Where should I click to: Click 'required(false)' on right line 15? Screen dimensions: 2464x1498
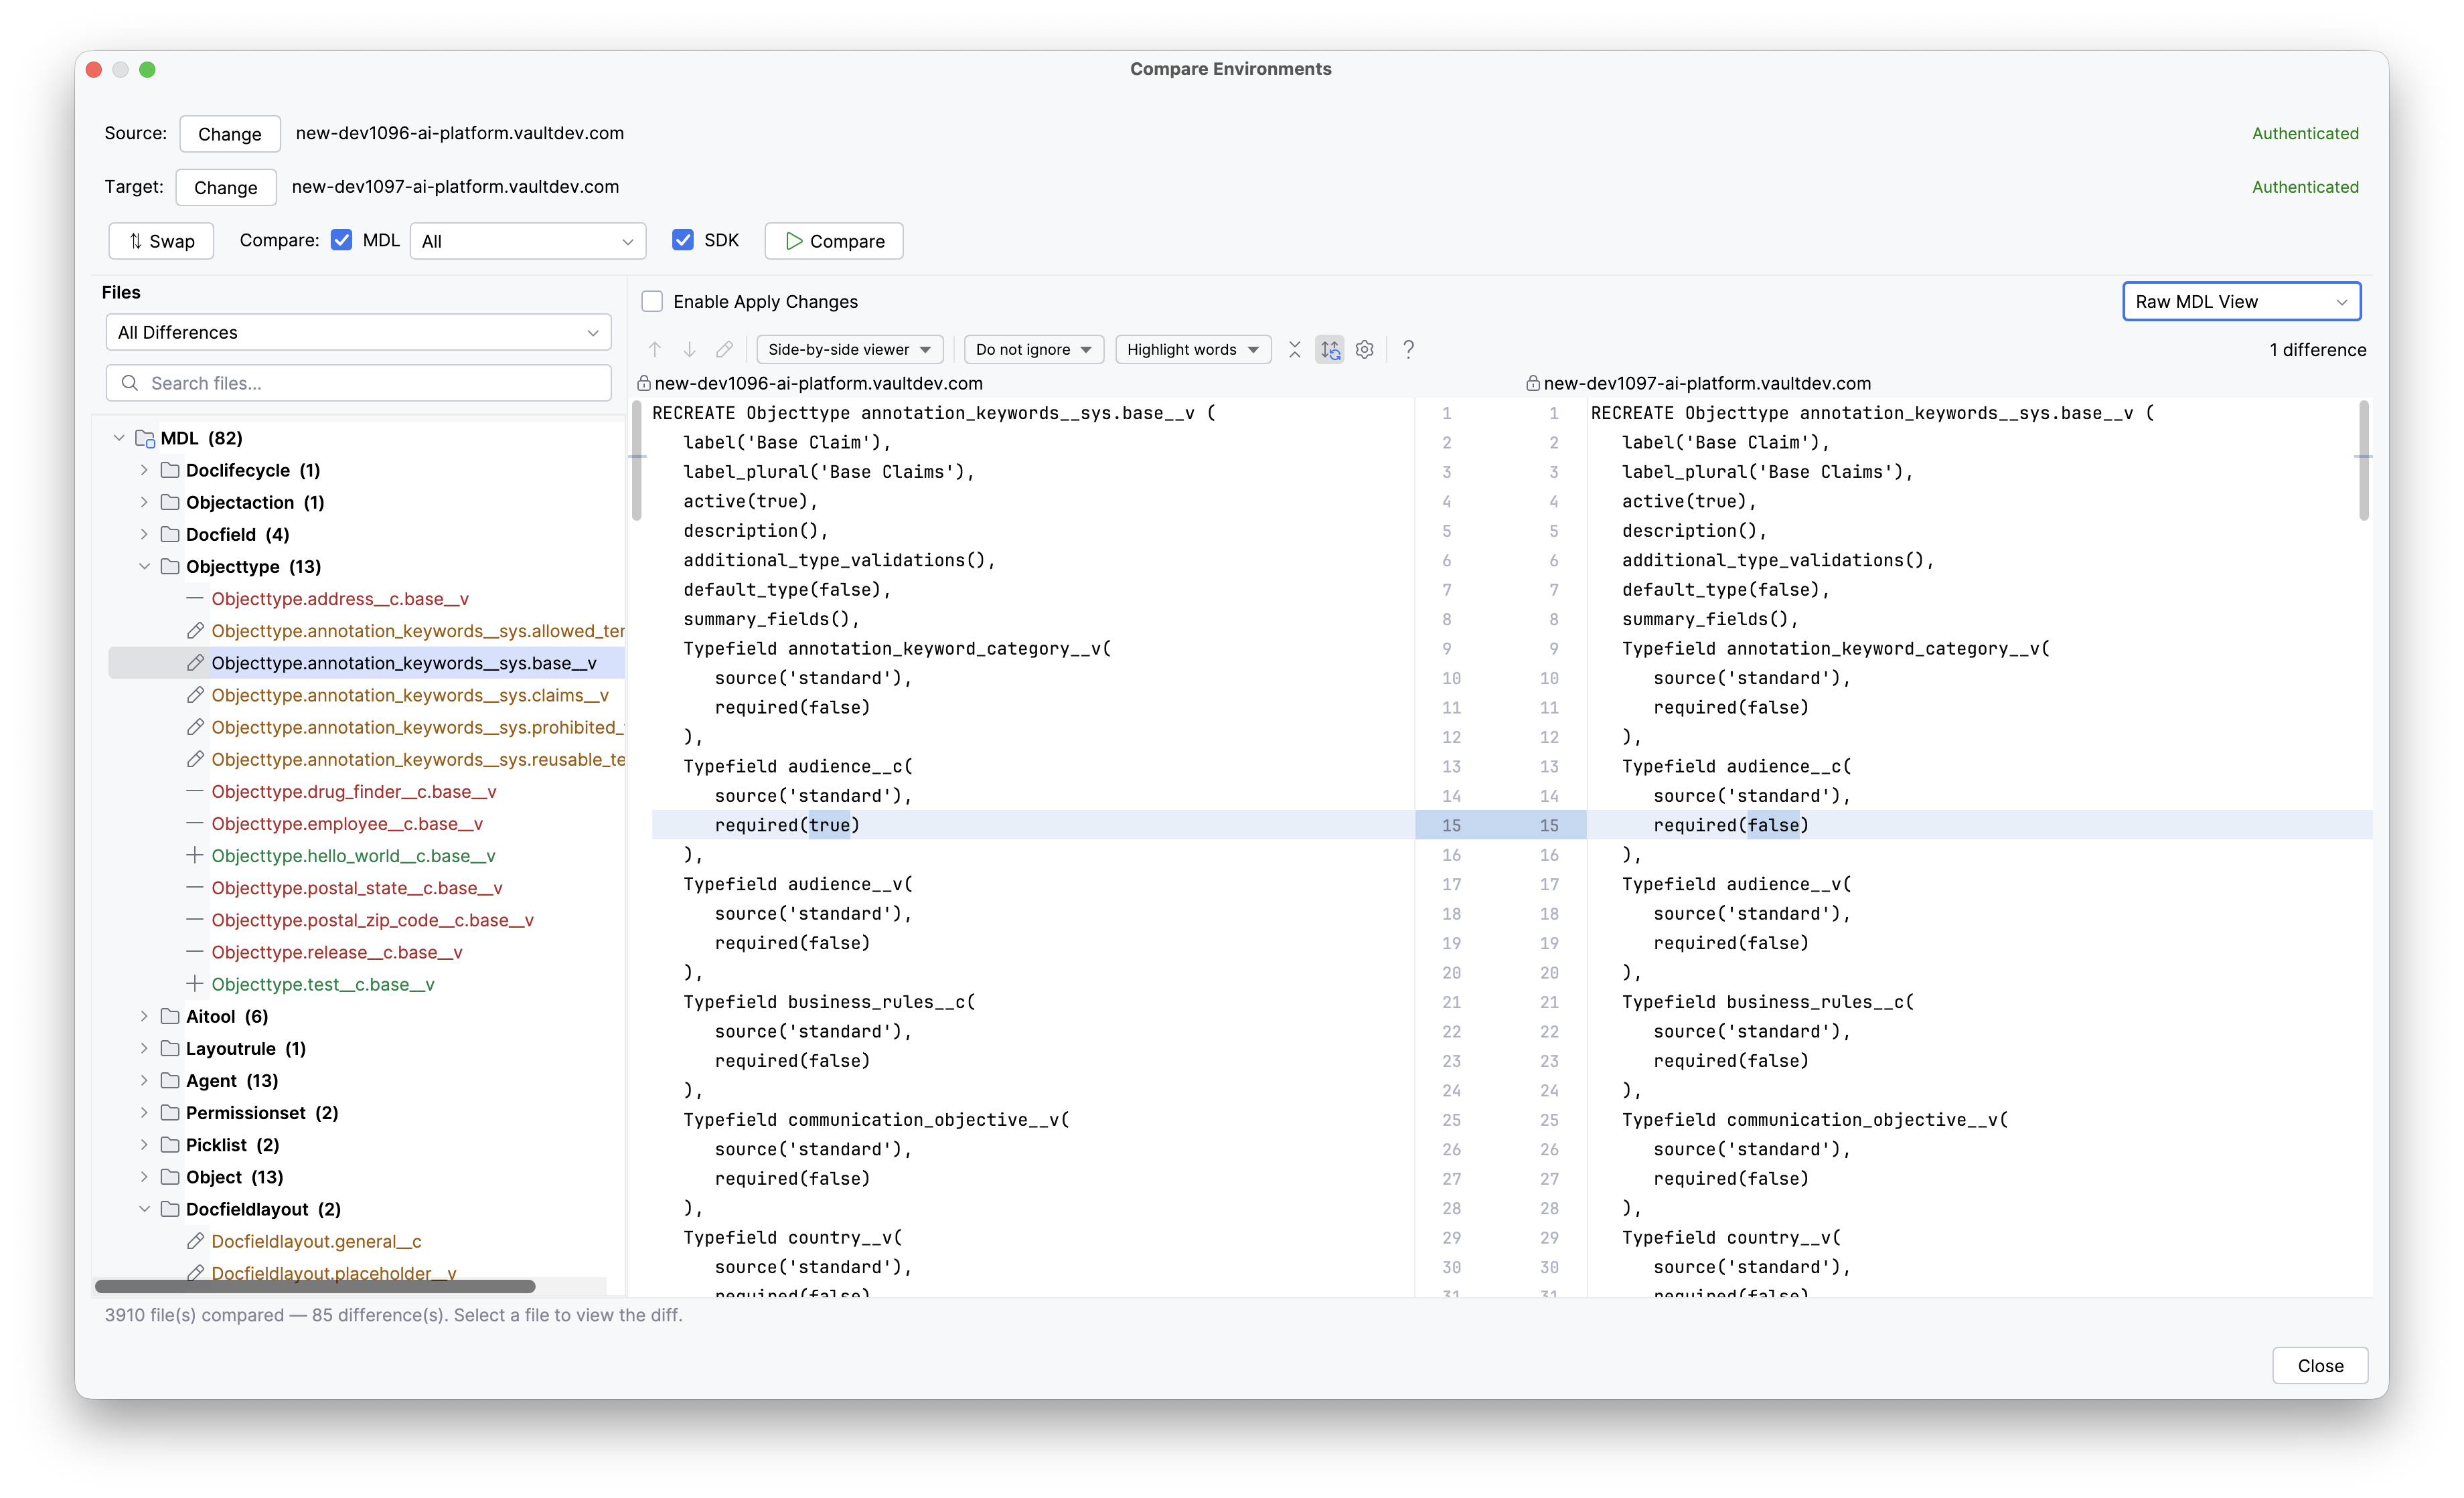(1731, 825)
